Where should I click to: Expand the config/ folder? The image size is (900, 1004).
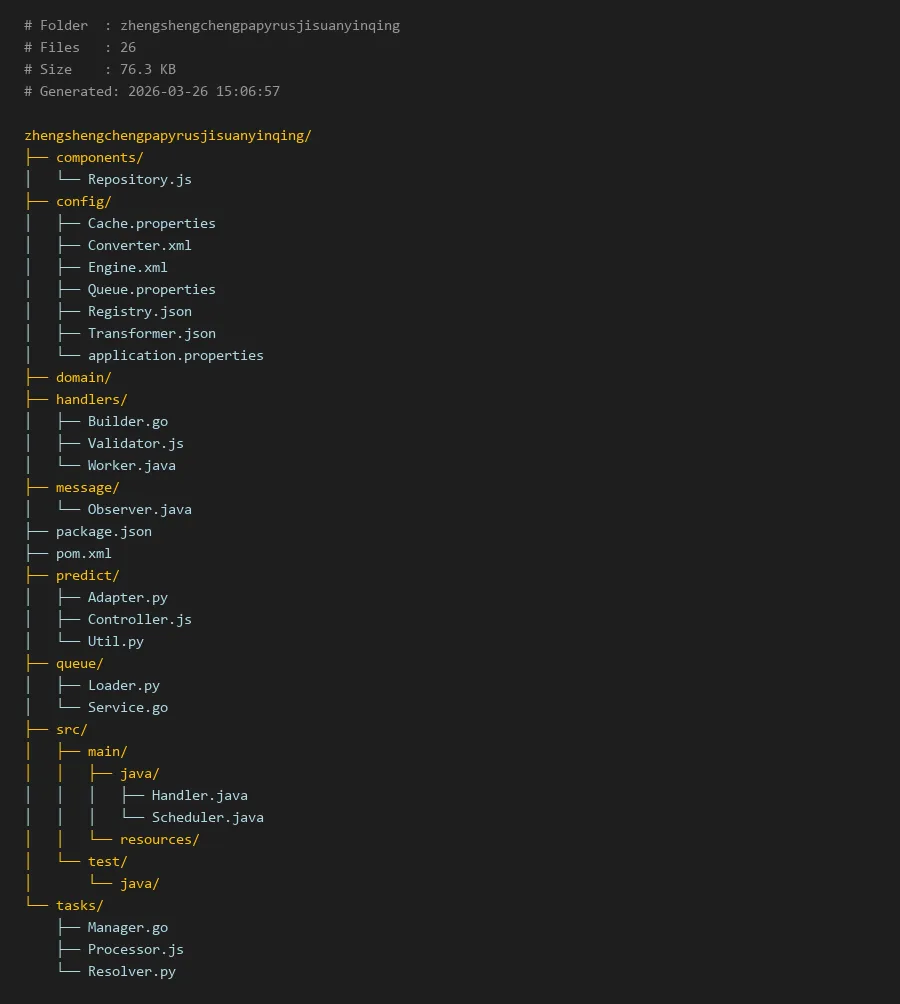click(83, 201)
